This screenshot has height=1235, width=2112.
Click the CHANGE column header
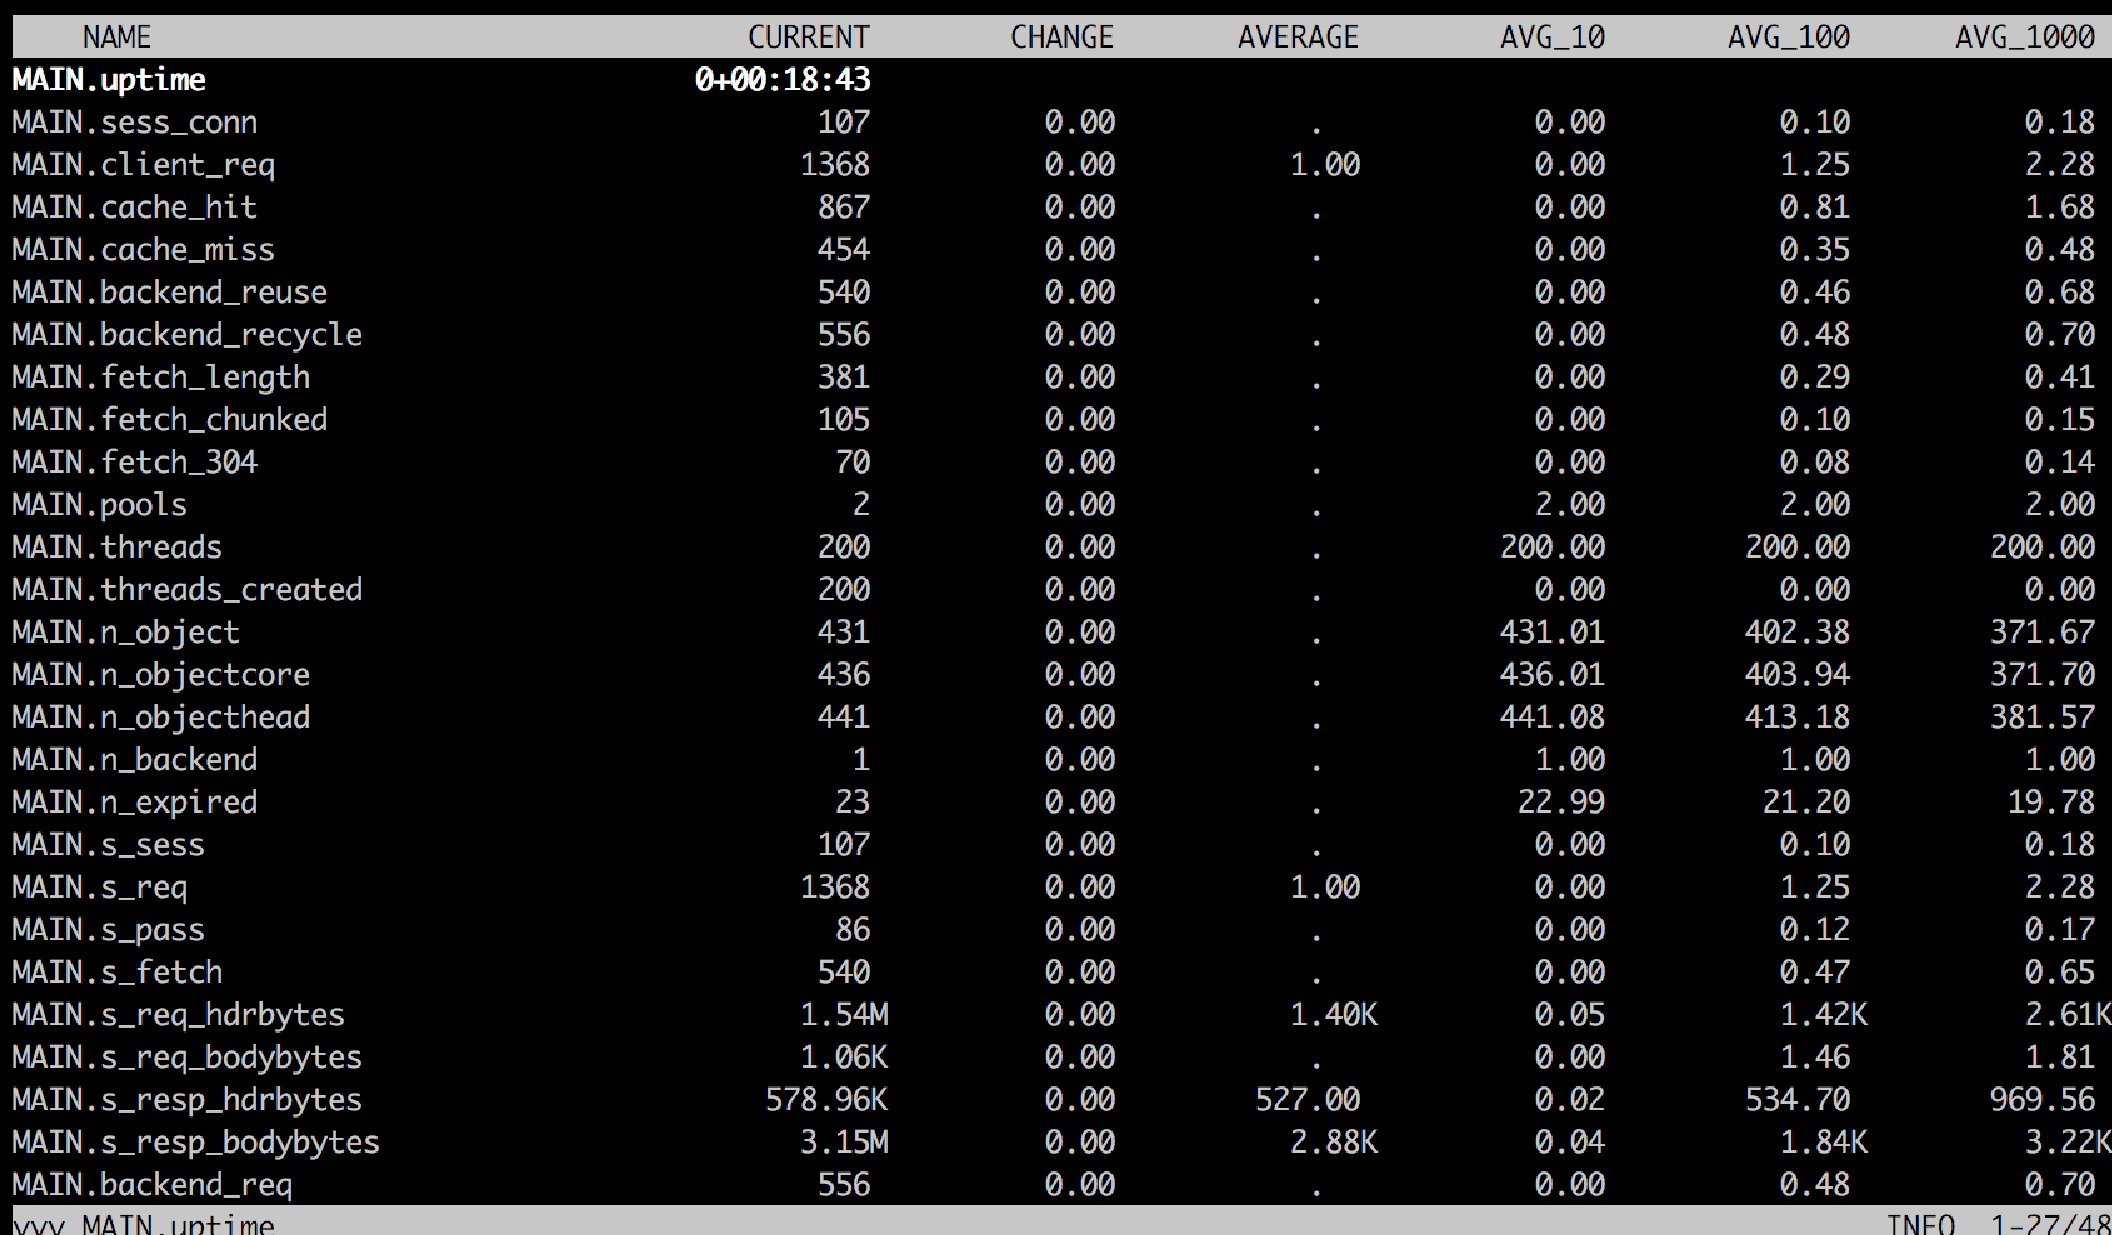click(1061, 37)
